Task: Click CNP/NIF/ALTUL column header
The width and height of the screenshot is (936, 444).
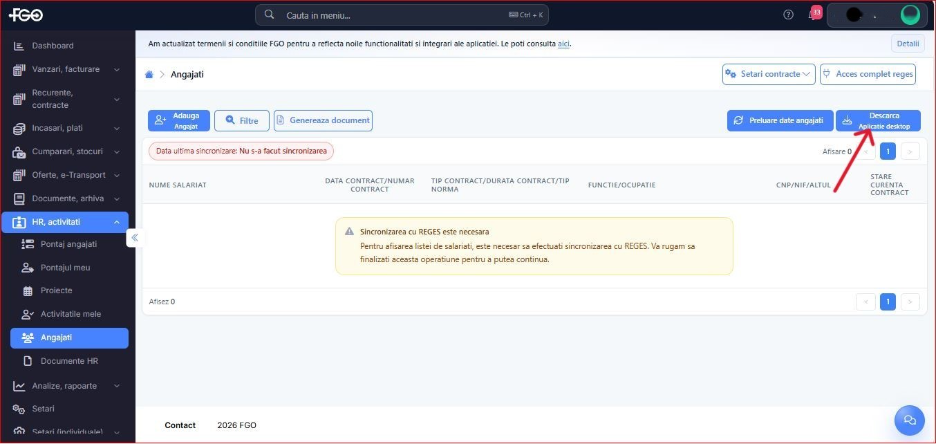Action: coord(803,185)
